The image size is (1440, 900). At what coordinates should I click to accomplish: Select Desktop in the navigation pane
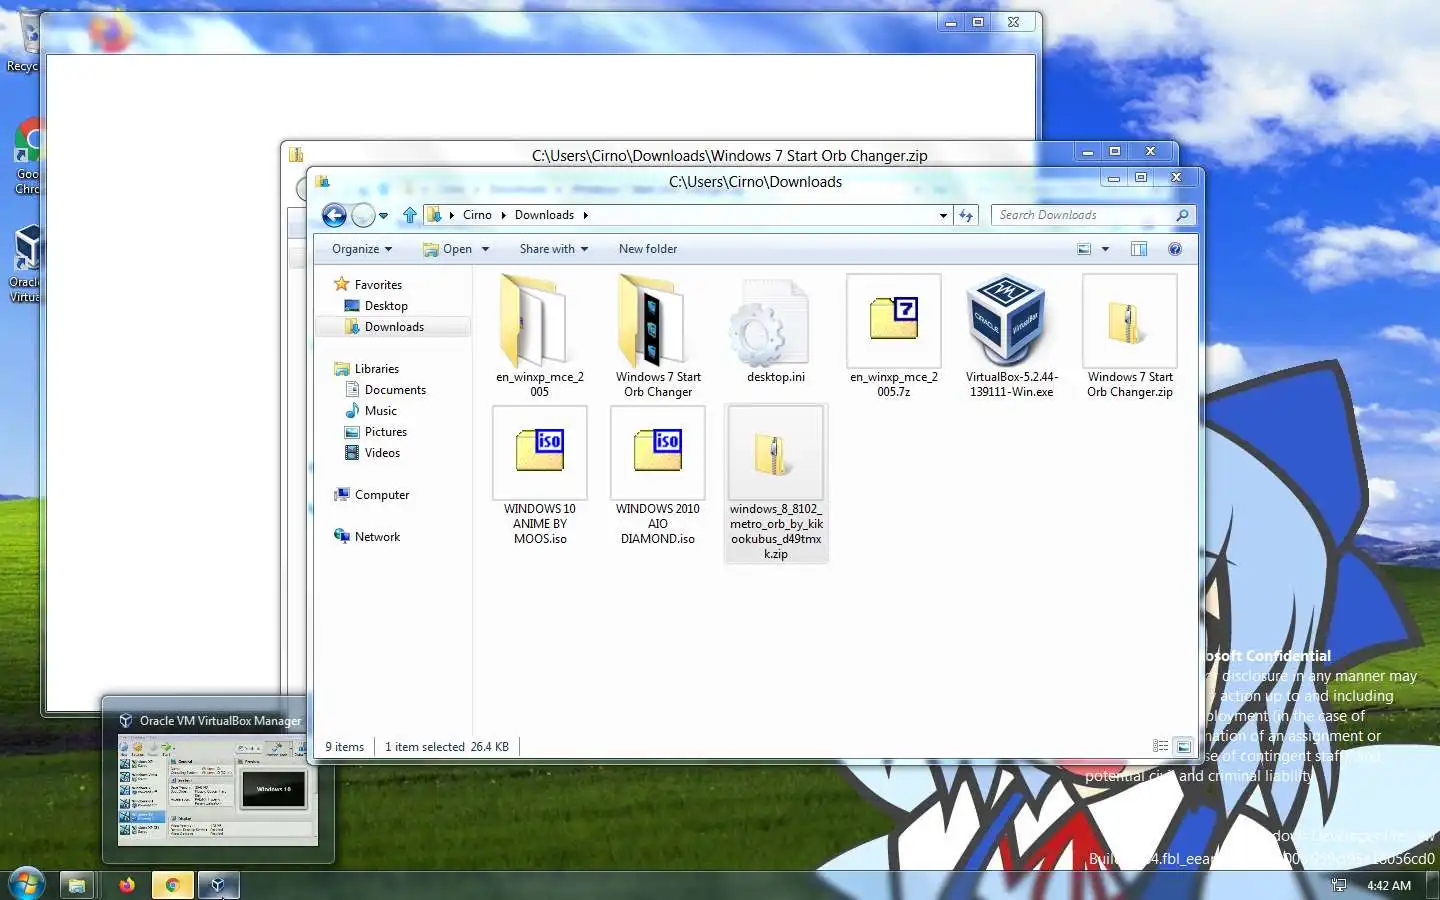click(385, 306)
